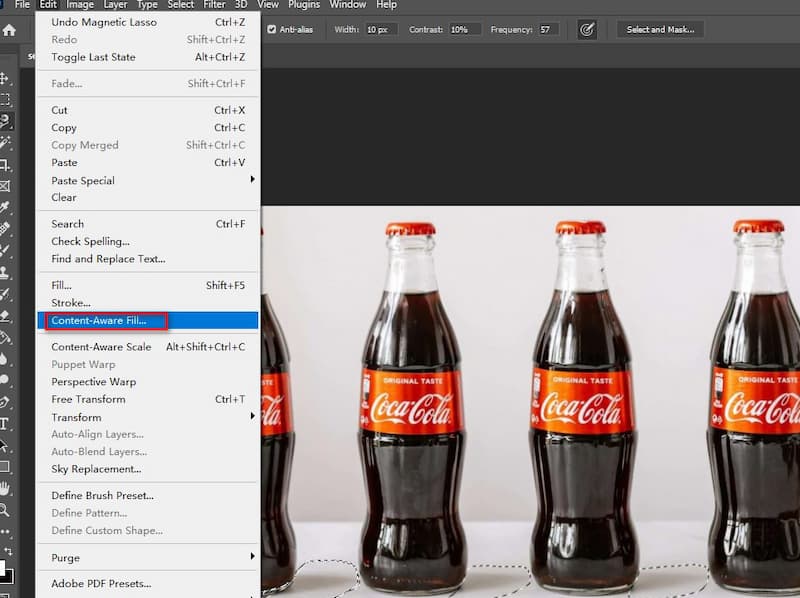Select the Clone Stamp tool
This screenshot has height=598, width=800.
5,272
